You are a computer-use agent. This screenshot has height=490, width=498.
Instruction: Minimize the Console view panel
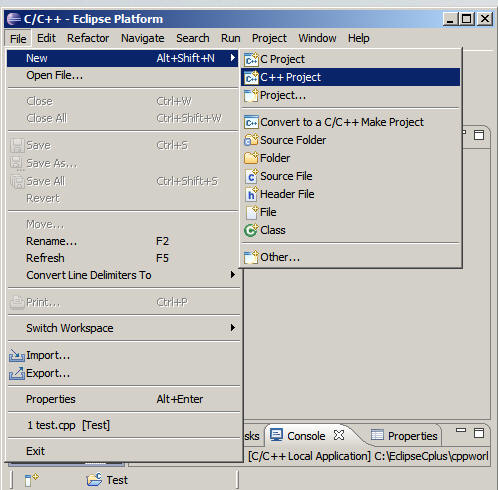(x=461, y=430)
